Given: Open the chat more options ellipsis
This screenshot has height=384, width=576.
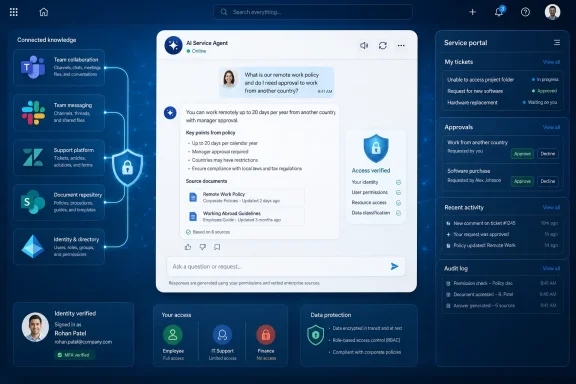Looking at the screenshot, I should pyautogui.click(x=401, y=46).
